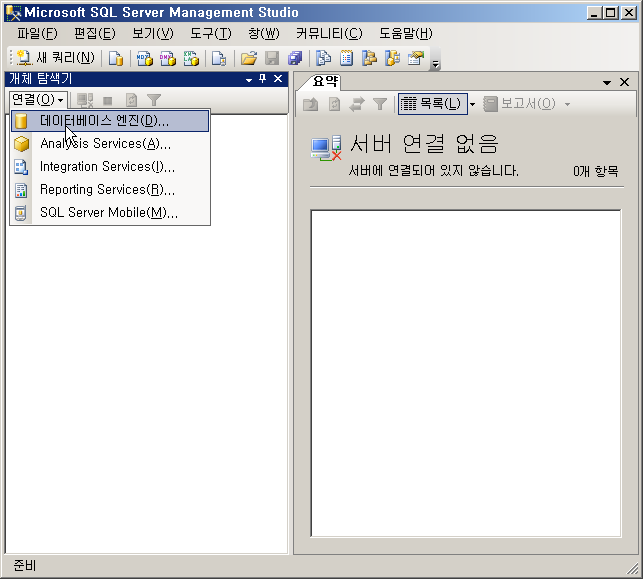Open the Summary pane active files dropdown arrow
The width and height of the screenshot is (643, 579).
(607, 83)
